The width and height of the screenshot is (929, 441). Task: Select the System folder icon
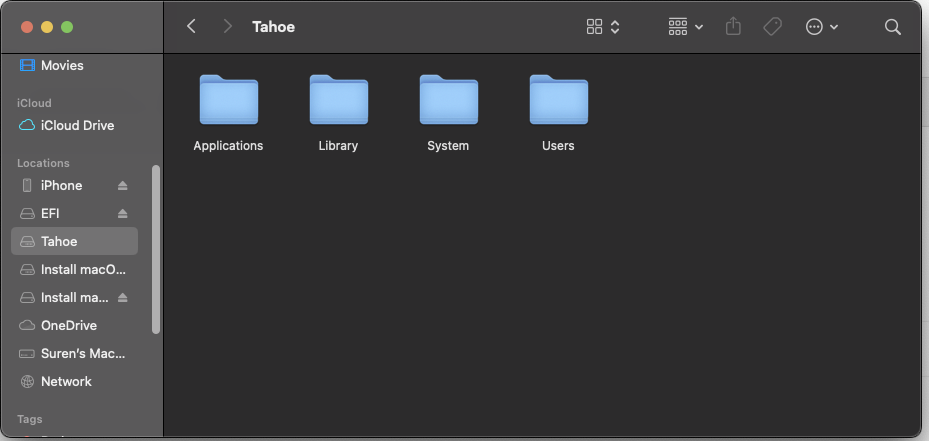pos(449,100)
